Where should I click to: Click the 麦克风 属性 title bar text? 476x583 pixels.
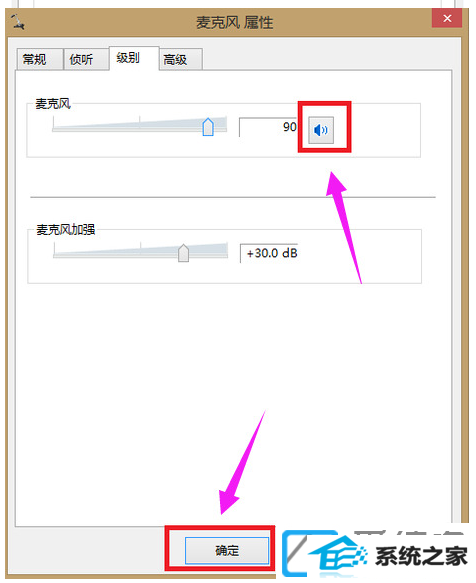pyautogui.click(x=235, y=23)
